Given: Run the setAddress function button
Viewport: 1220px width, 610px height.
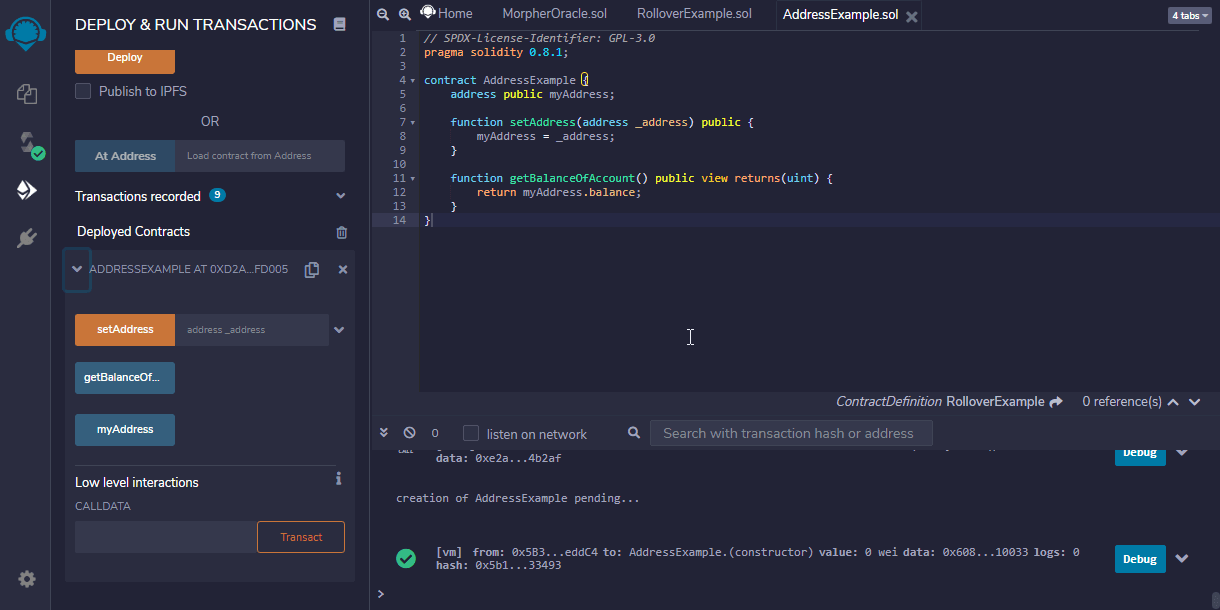Looking at the screenshot, I should 125,330.
